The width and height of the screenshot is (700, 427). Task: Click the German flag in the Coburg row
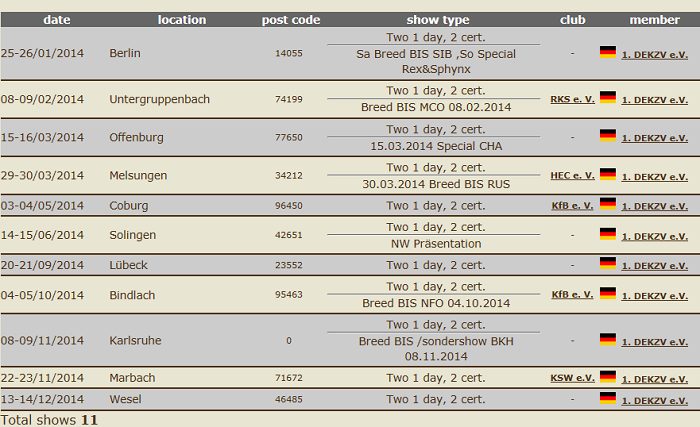(x=608, y=203)
